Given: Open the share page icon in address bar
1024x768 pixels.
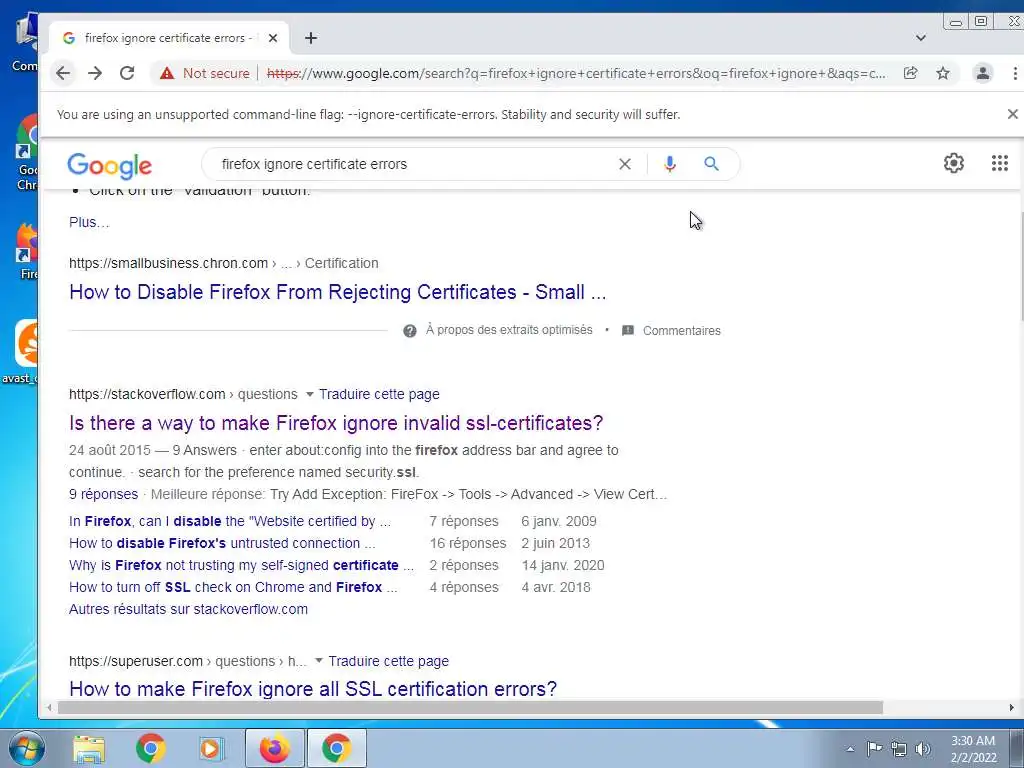Looking at the screenshot, I should click(910, 73).
